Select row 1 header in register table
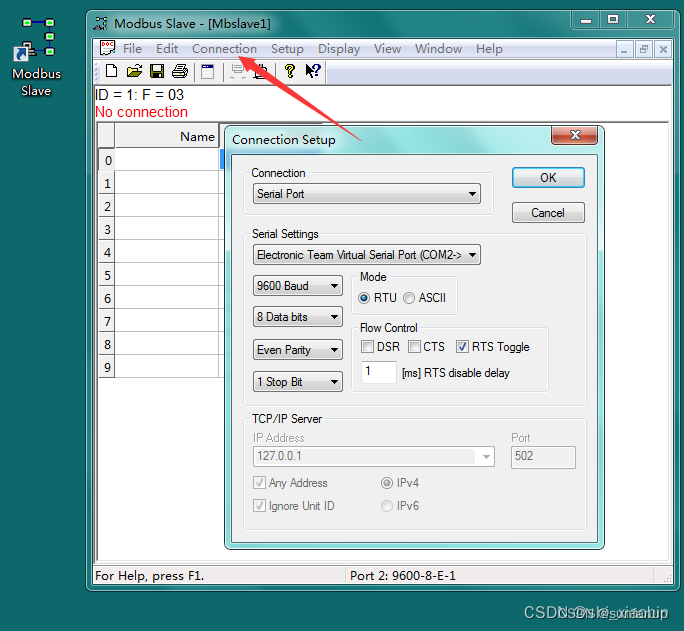The width and height of the screenshot is (684, 631). click(107, 183)
